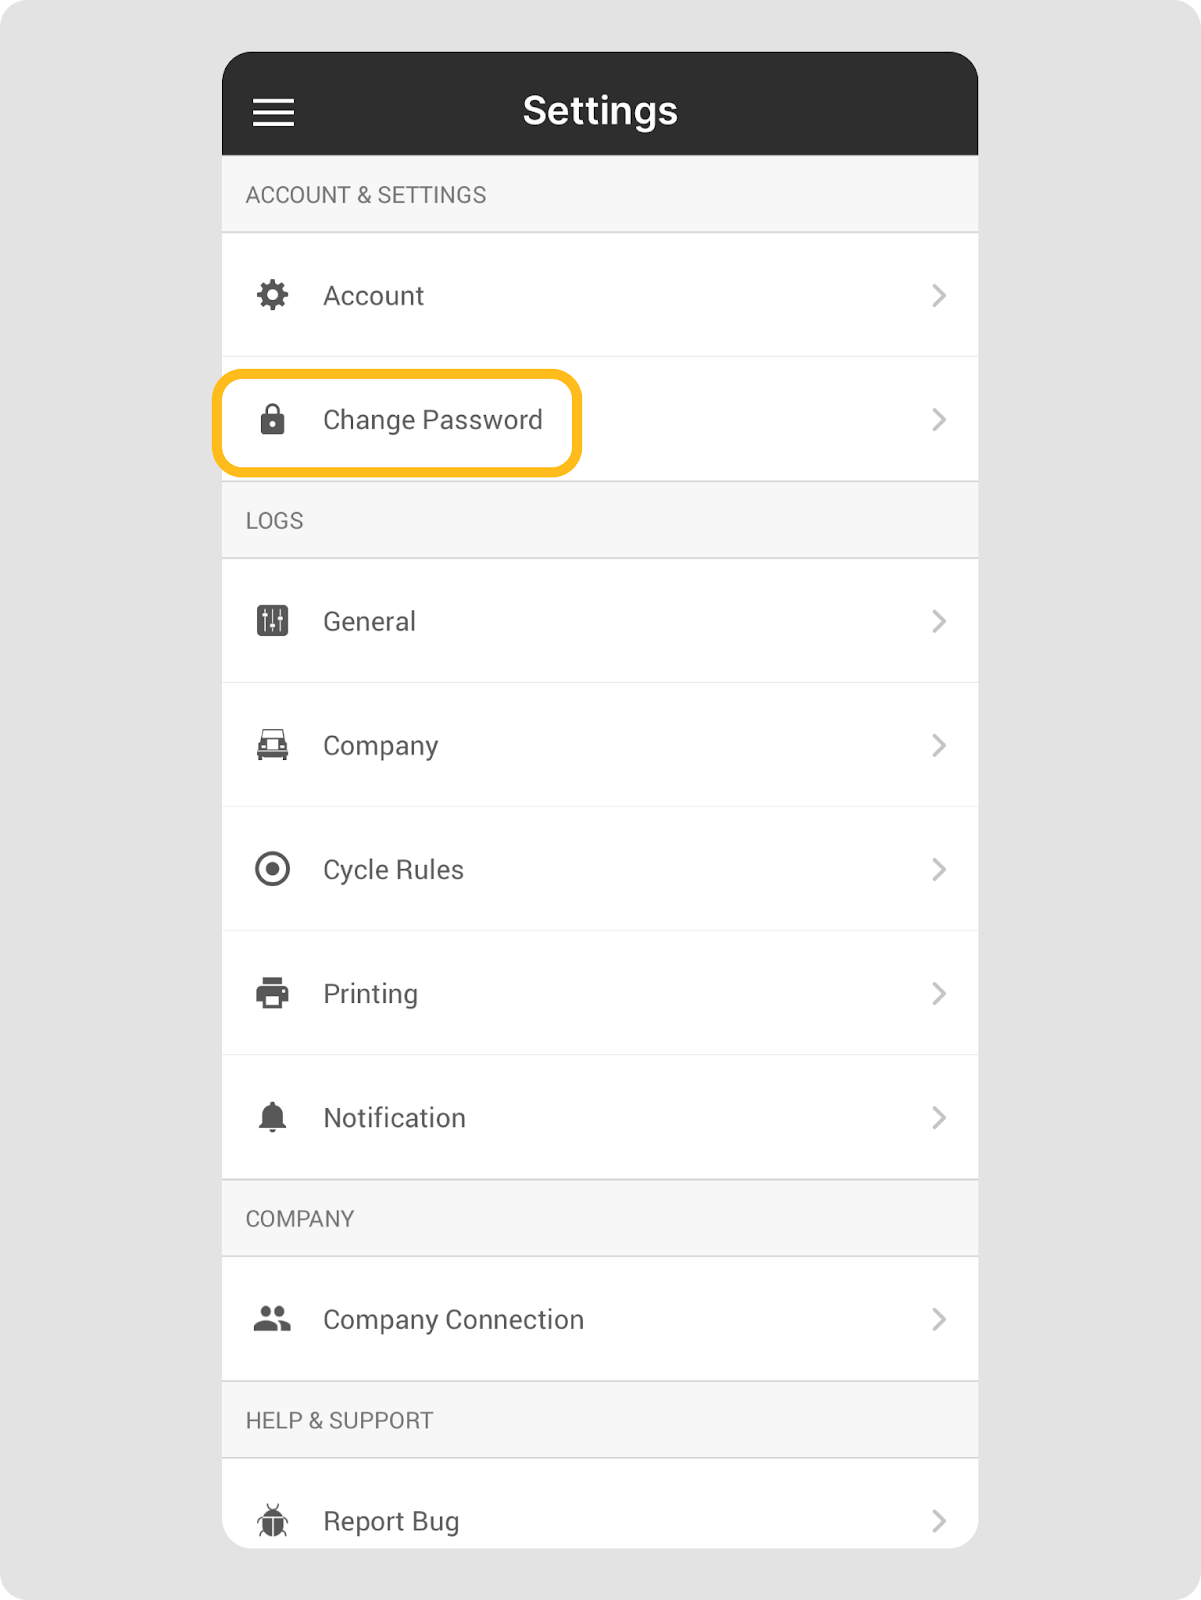Open the Notification settings entry
This screenshot has height=1600, width=1201.
click(394, 1118)
